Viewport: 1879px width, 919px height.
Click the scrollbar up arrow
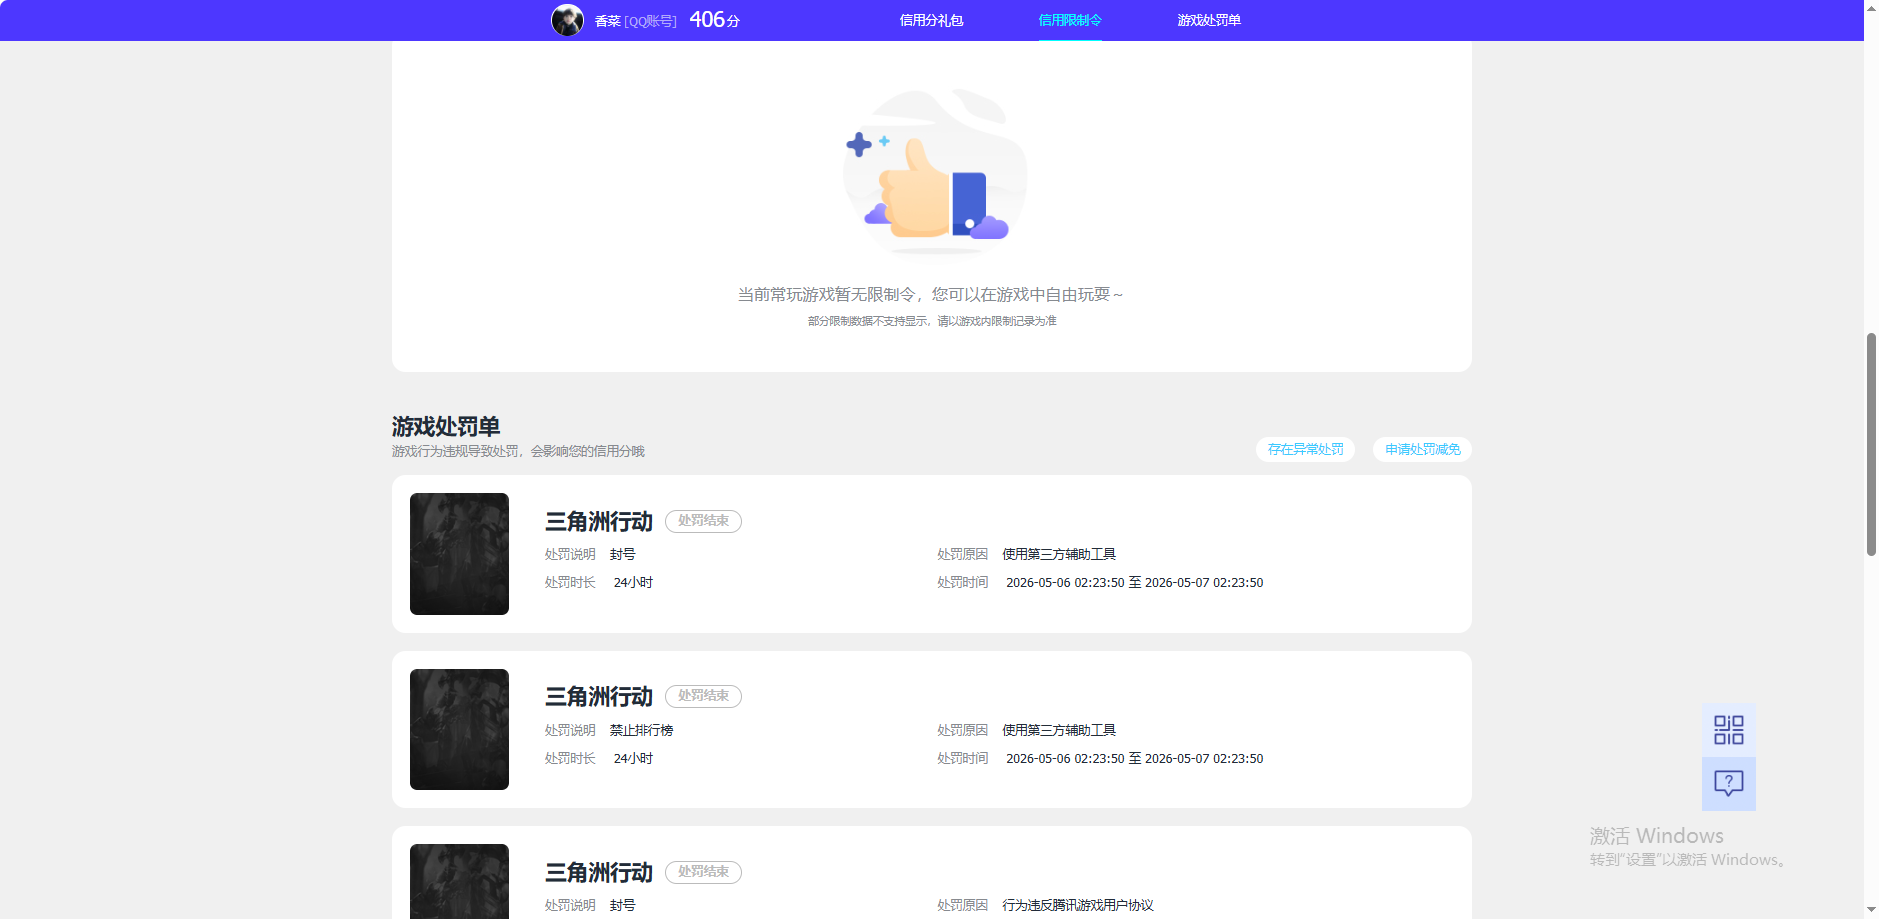[x=1871, y=7]
